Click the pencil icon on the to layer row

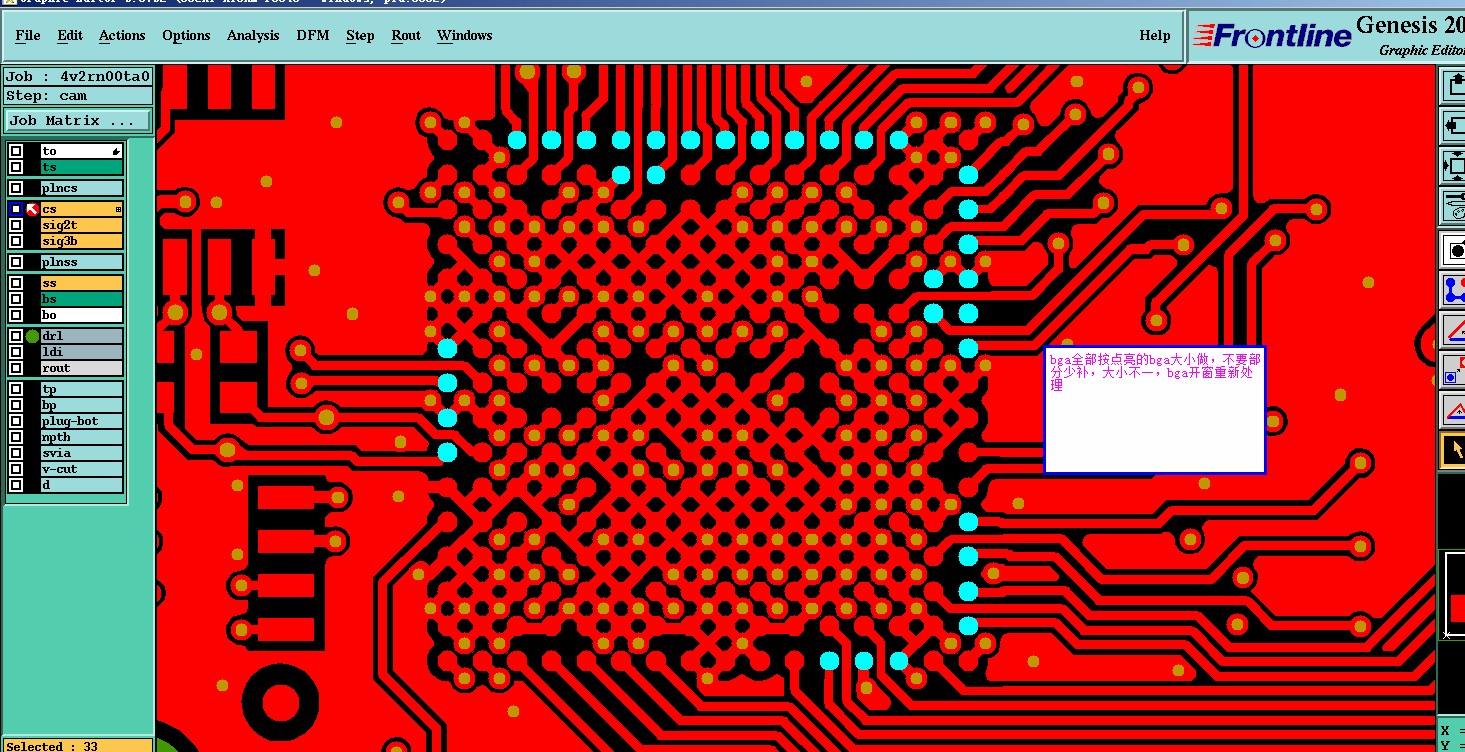[116, 152]
